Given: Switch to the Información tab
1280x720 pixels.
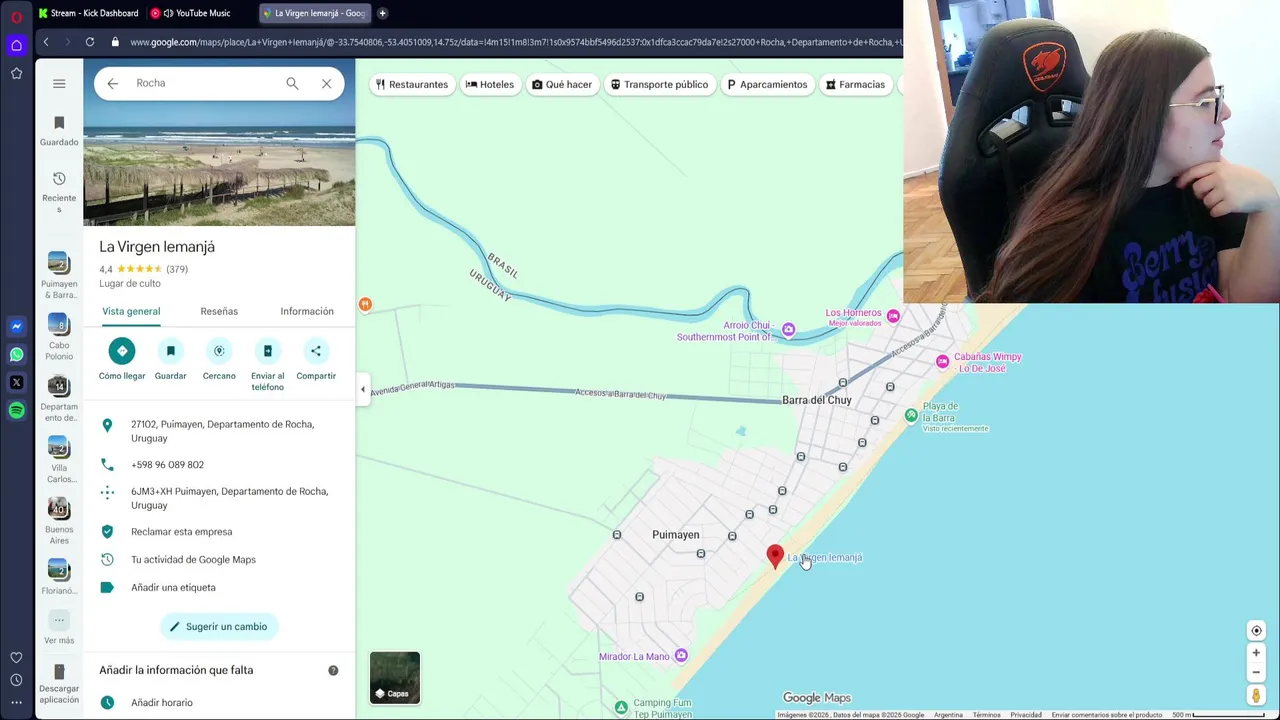Looking at the screenshot, I should click(307, 311).
